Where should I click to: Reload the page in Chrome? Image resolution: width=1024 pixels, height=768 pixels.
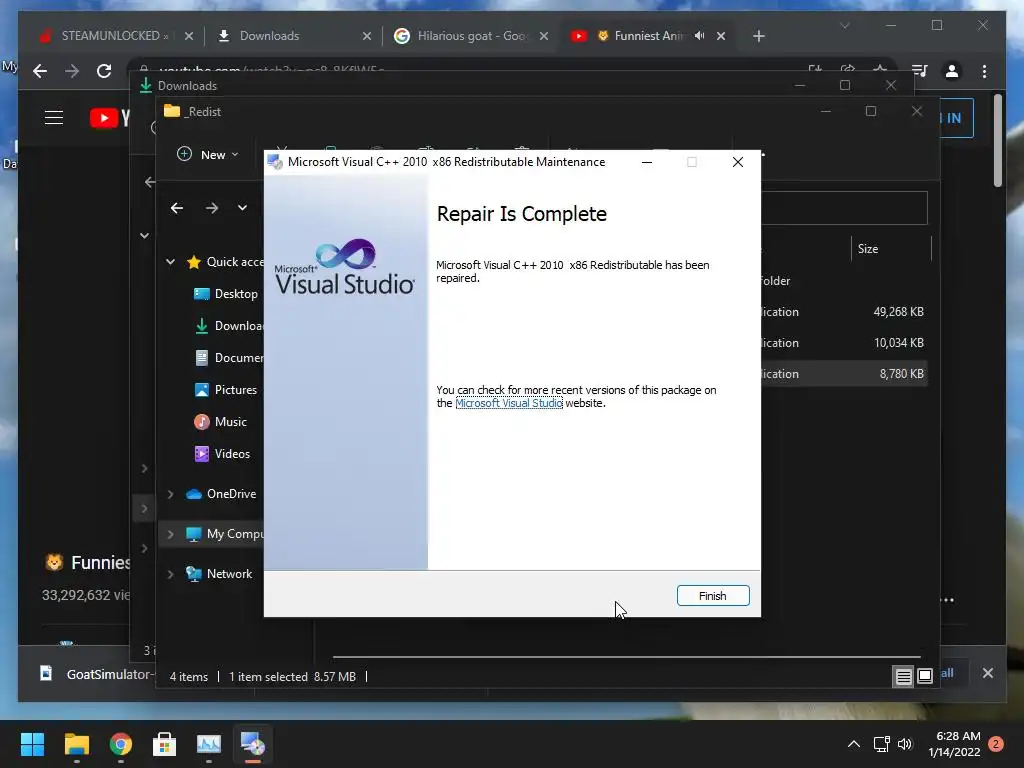click(x=104, y=71)
